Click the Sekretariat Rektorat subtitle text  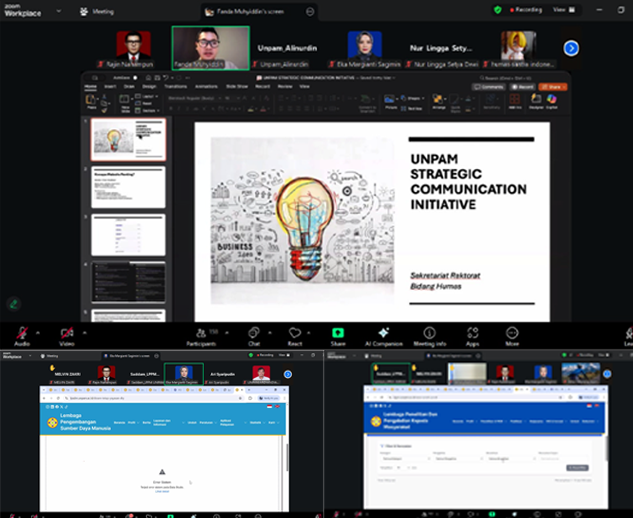pyautogui.click(x=445, y=275)
